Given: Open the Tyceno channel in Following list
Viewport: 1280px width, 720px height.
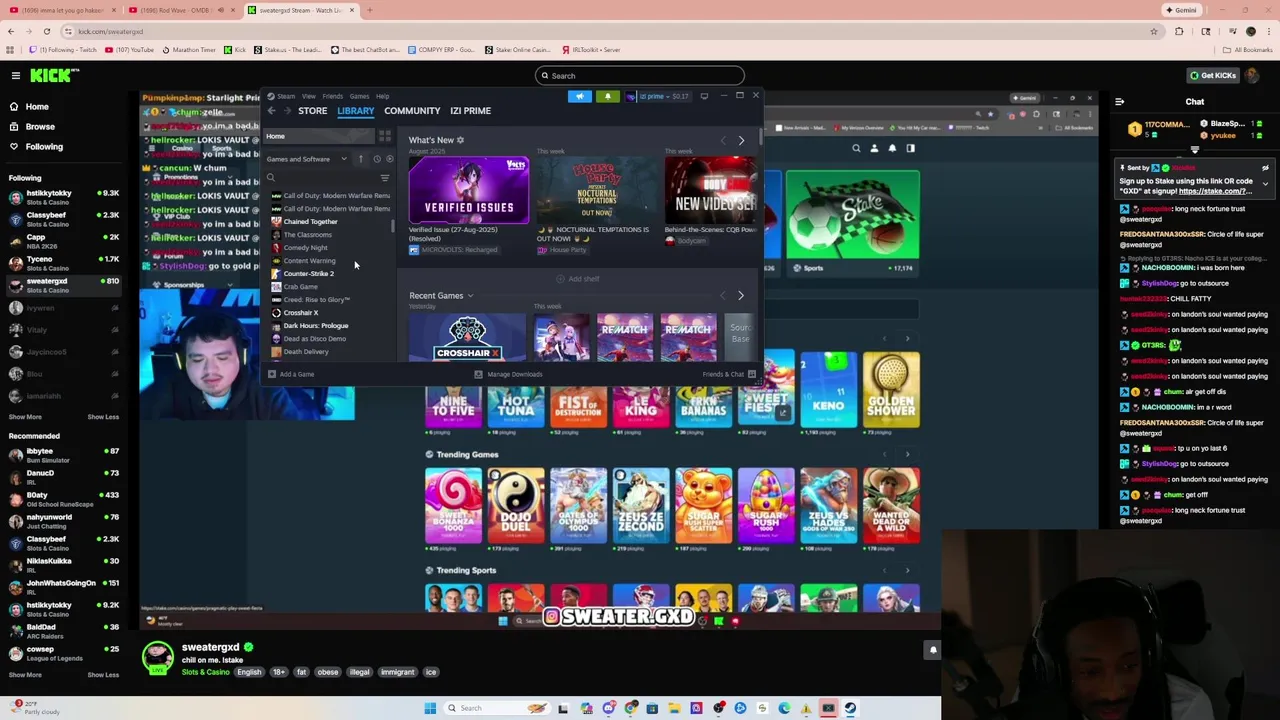Looking at the screenshot, I should point(62,263).
